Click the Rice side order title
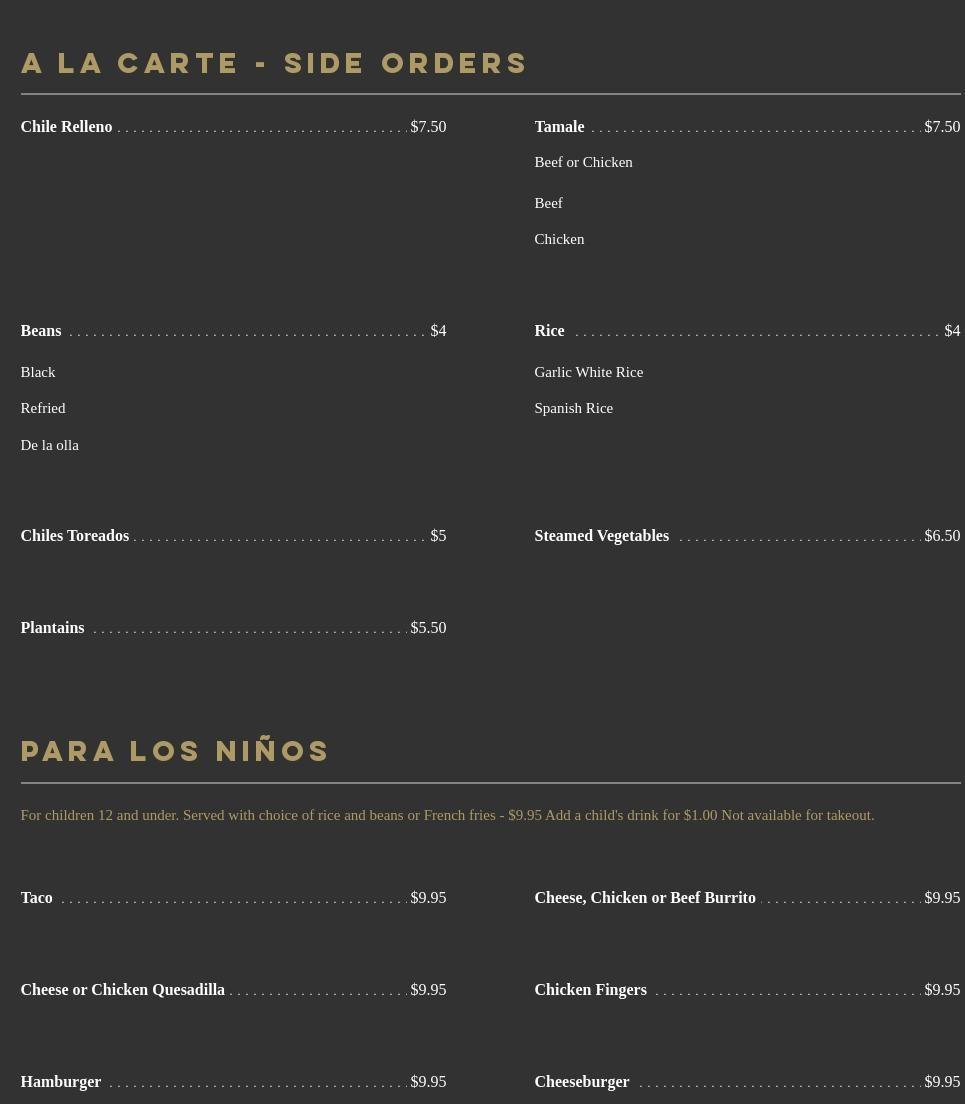 click(549, 331)
